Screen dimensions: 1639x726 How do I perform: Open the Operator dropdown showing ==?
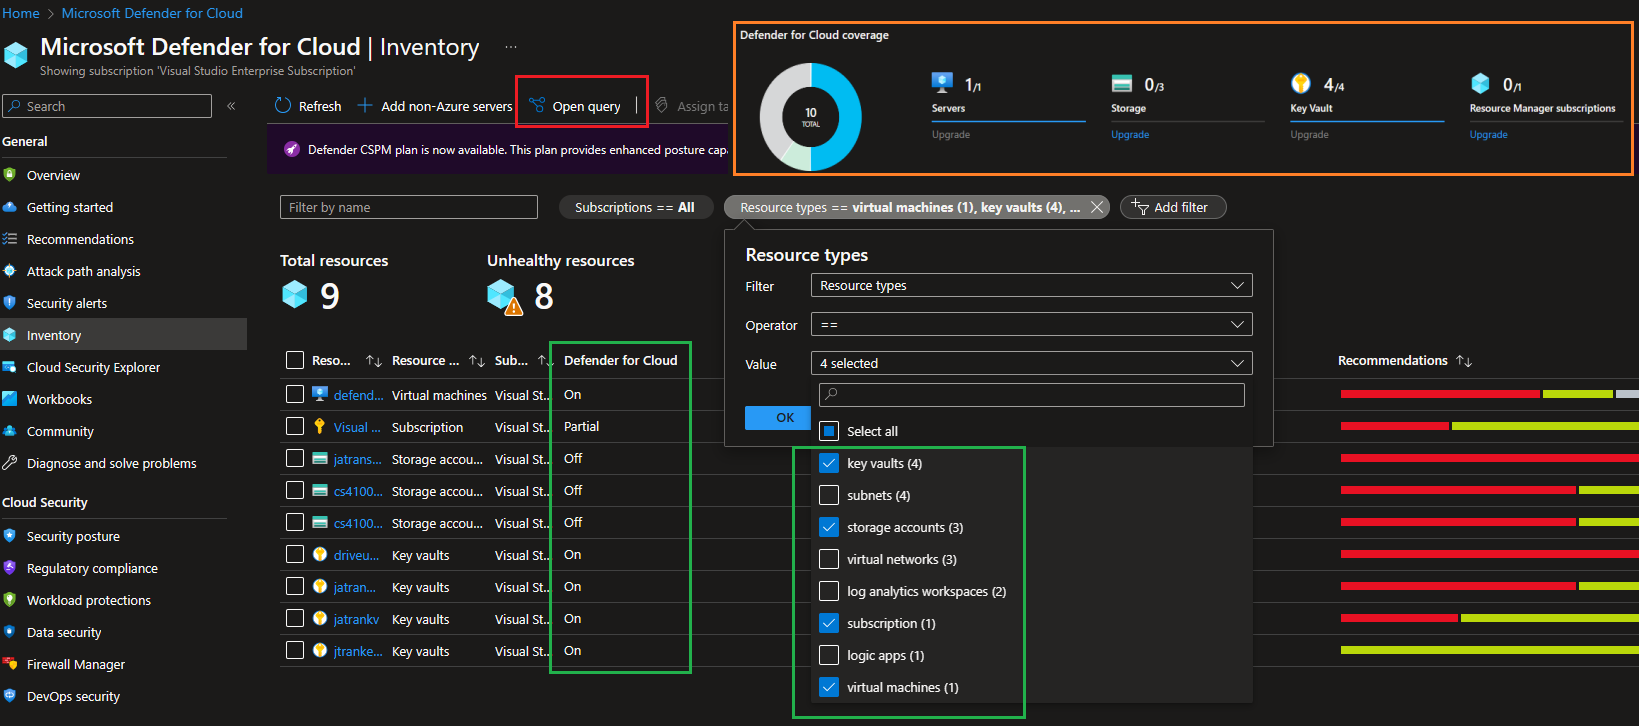point(1031,324)
